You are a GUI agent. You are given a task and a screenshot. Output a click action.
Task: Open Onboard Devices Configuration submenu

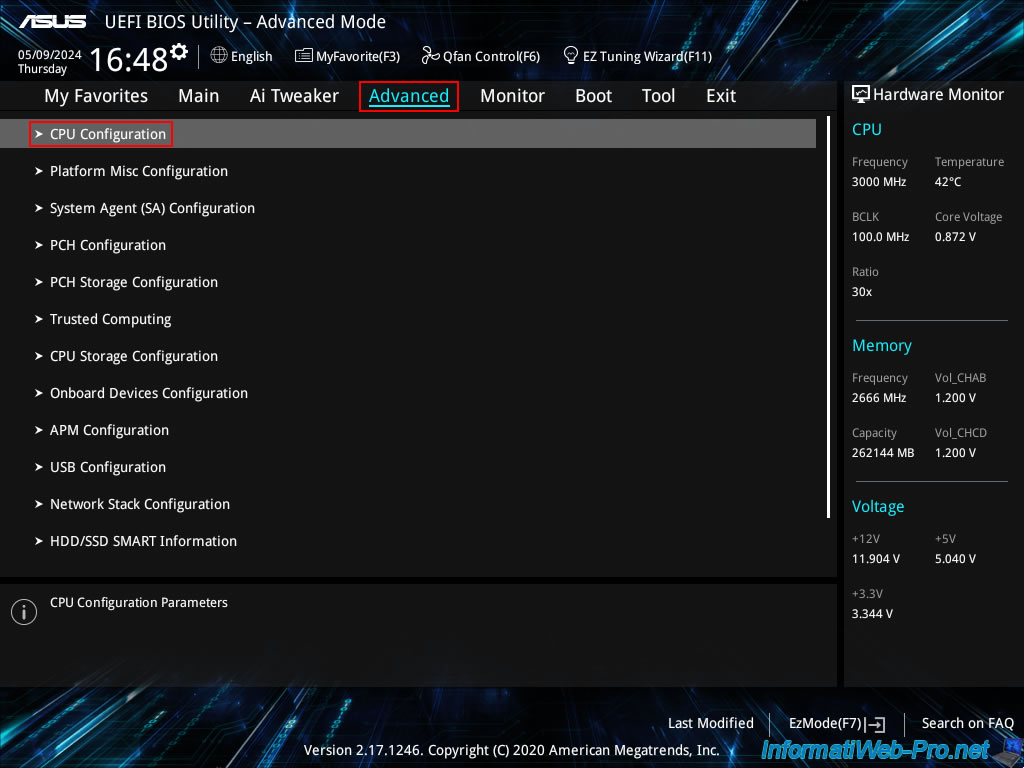pyautogui.click(x=148, y=393)
